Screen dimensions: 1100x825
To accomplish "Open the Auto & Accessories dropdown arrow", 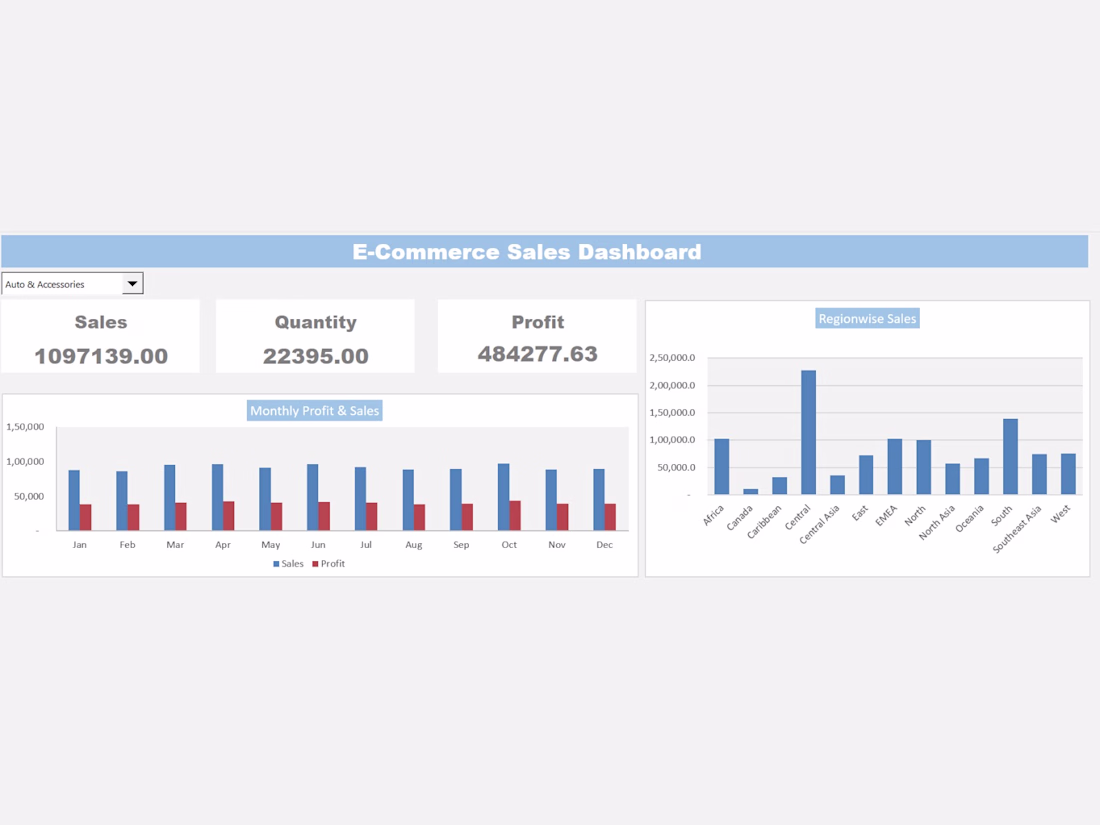I will tap(132, 283).
